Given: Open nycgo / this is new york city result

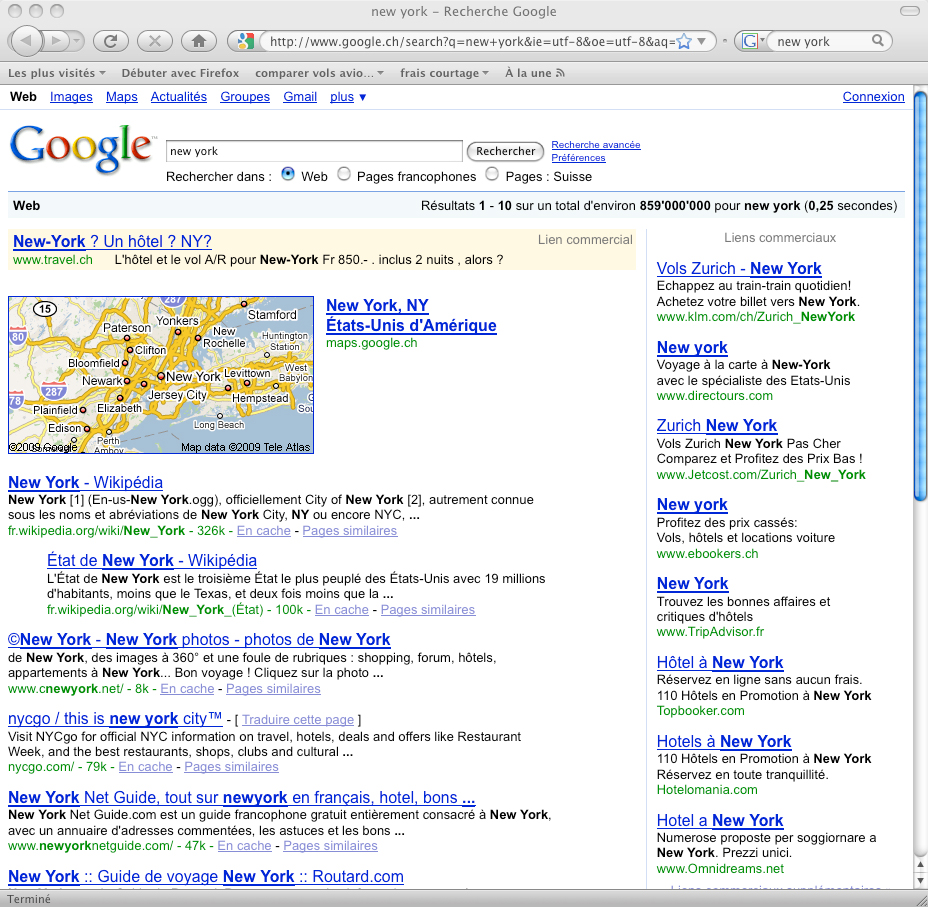Looking at the screenshot, I should click(115, 718).
